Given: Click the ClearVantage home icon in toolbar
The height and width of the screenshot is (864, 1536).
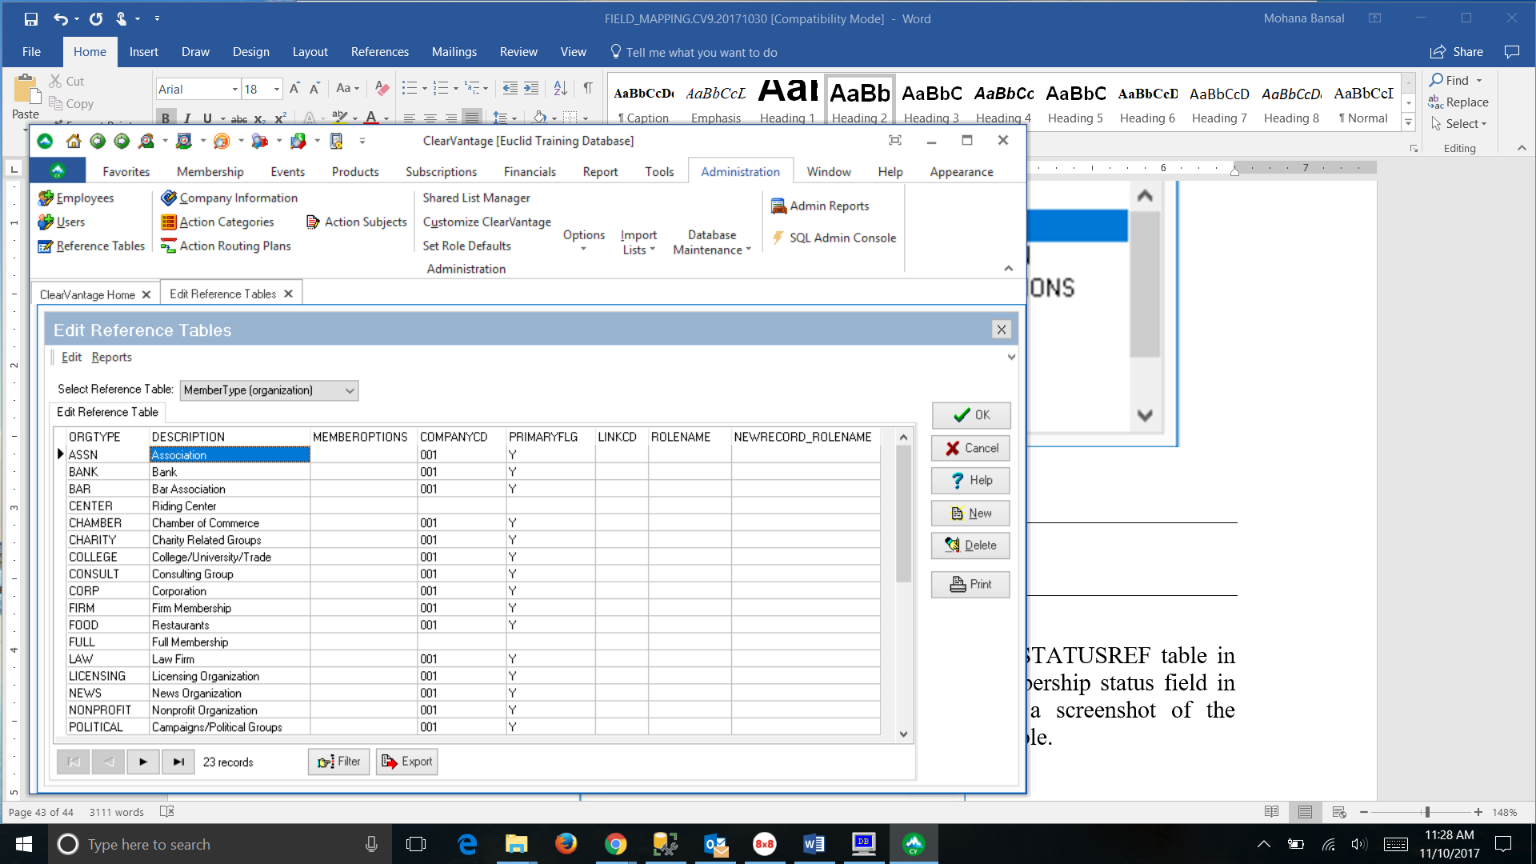Looking at the screenshot, I should click(x=74, y=141).
